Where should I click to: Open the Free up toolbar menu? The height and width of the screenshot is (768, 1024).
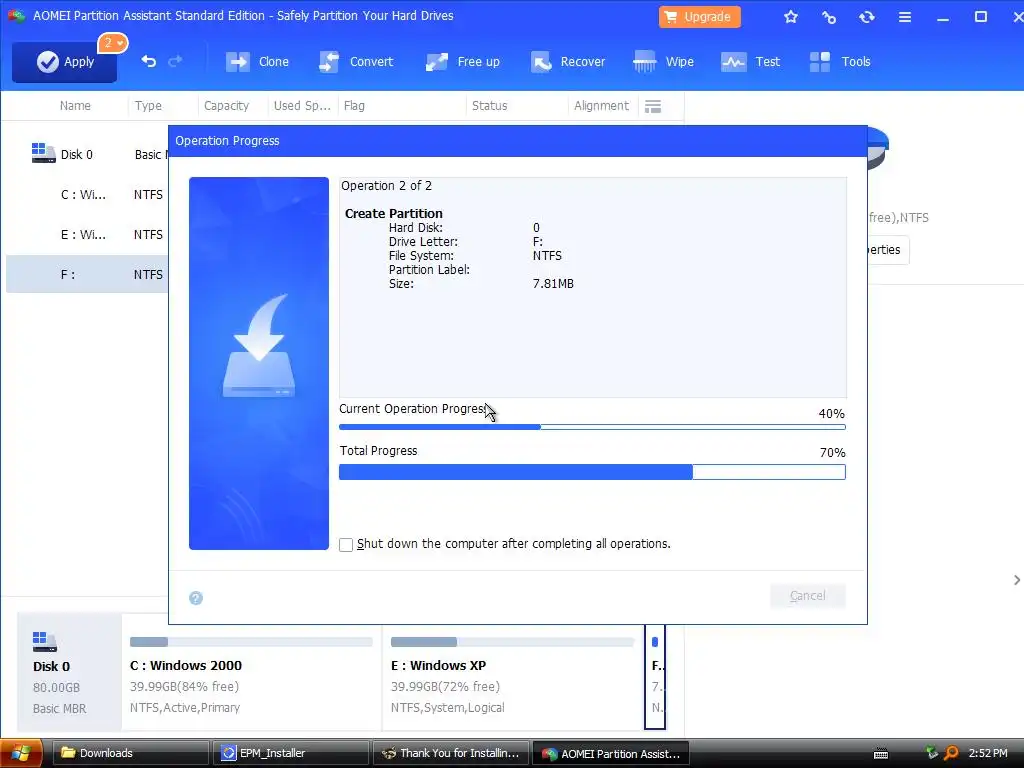pos(462,62)
